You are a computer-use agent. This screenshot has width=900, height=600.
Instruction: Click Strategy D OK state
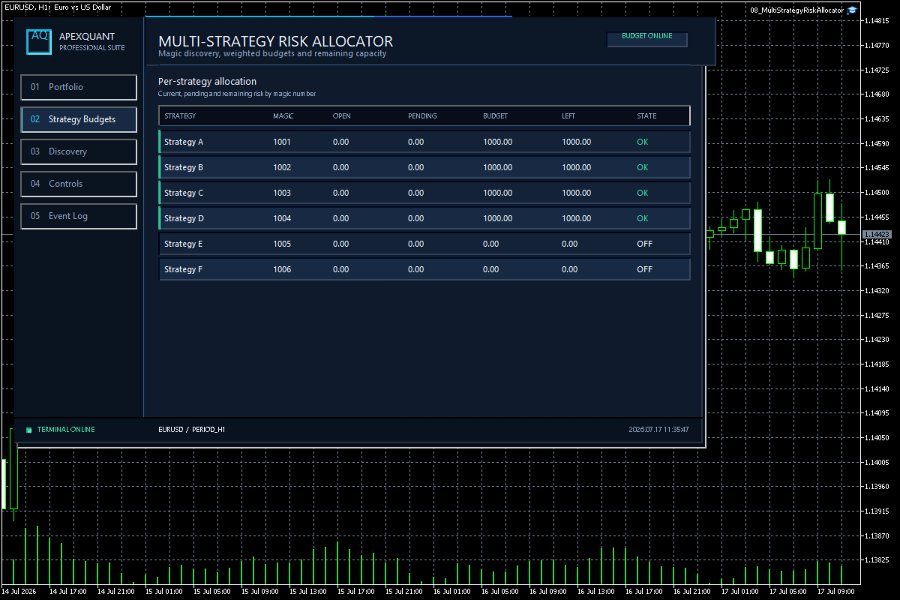642,218
